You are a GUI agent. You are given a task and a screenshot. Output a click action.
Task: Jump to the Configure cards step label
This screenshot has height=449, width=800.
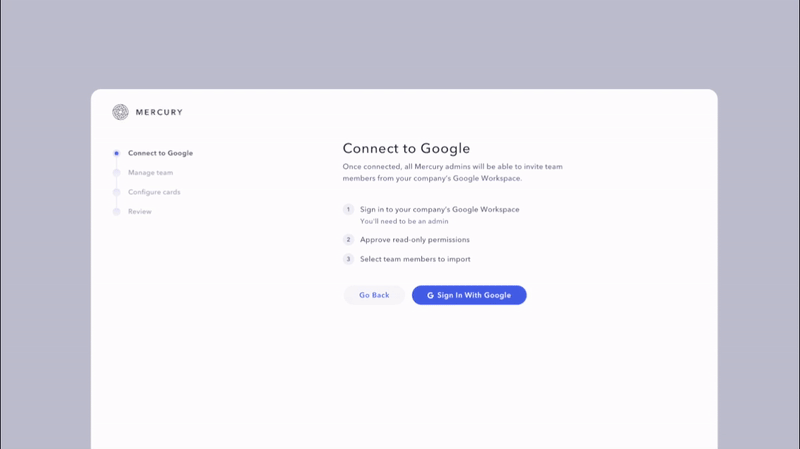coord(154,192)
